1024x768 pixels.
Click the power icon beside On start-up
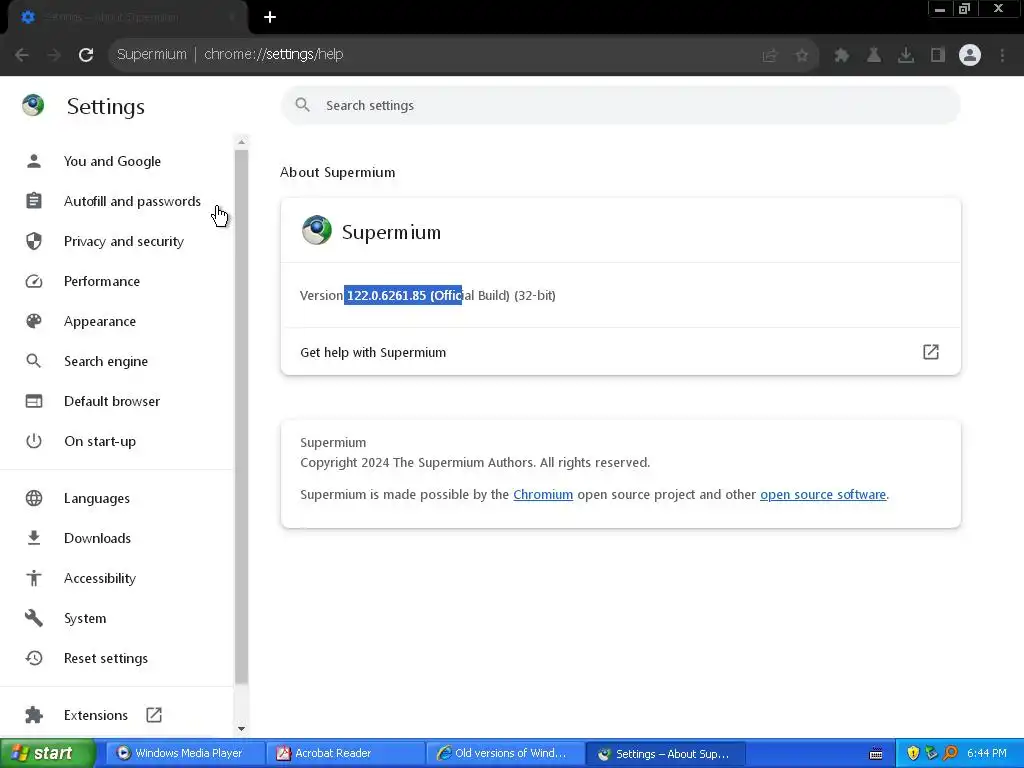point(34,441)
